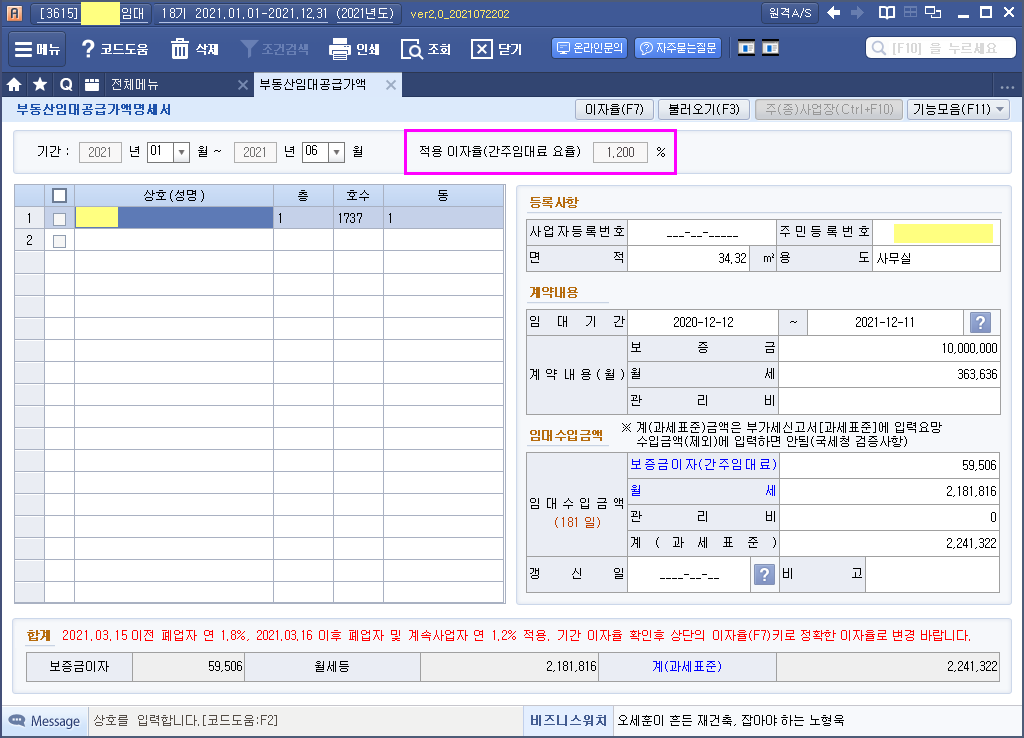
Task: Click the 원격A/S remote support button
Action: coord(790,12)
